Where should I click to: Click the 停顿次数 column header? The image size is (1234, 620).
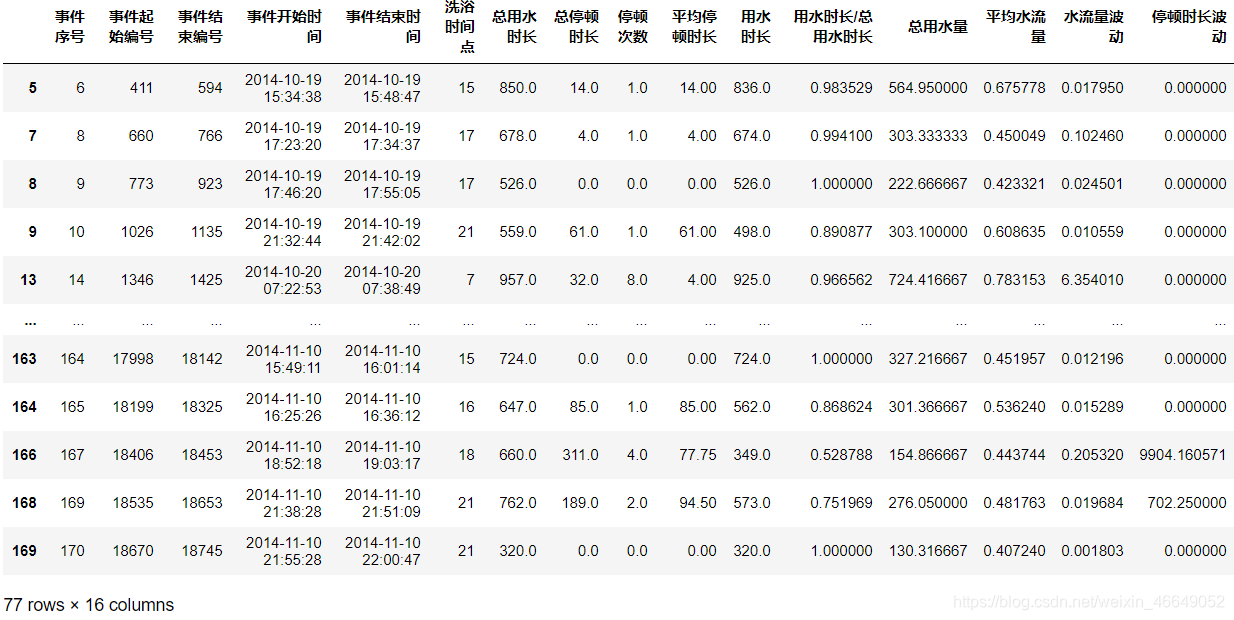coord(633,27)
